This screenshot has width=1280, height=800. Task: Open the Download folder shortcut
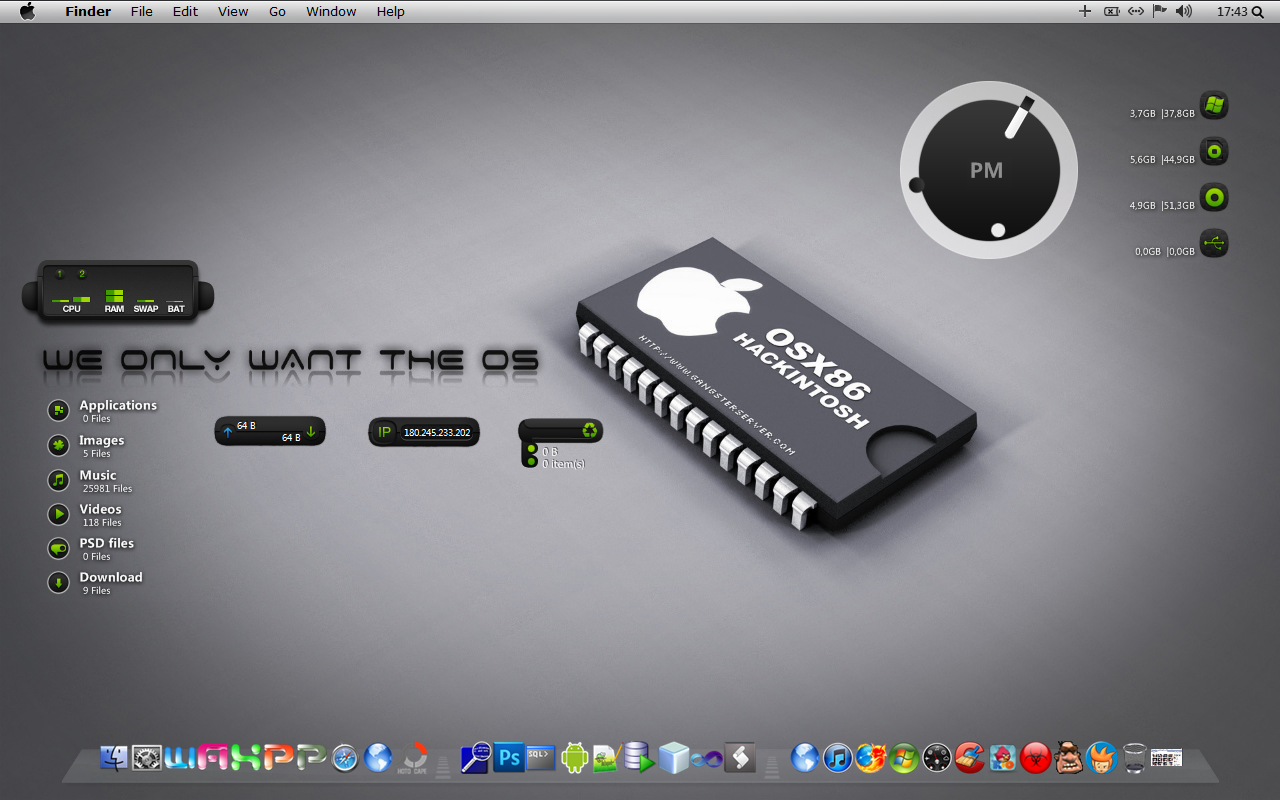coord(95,582)
